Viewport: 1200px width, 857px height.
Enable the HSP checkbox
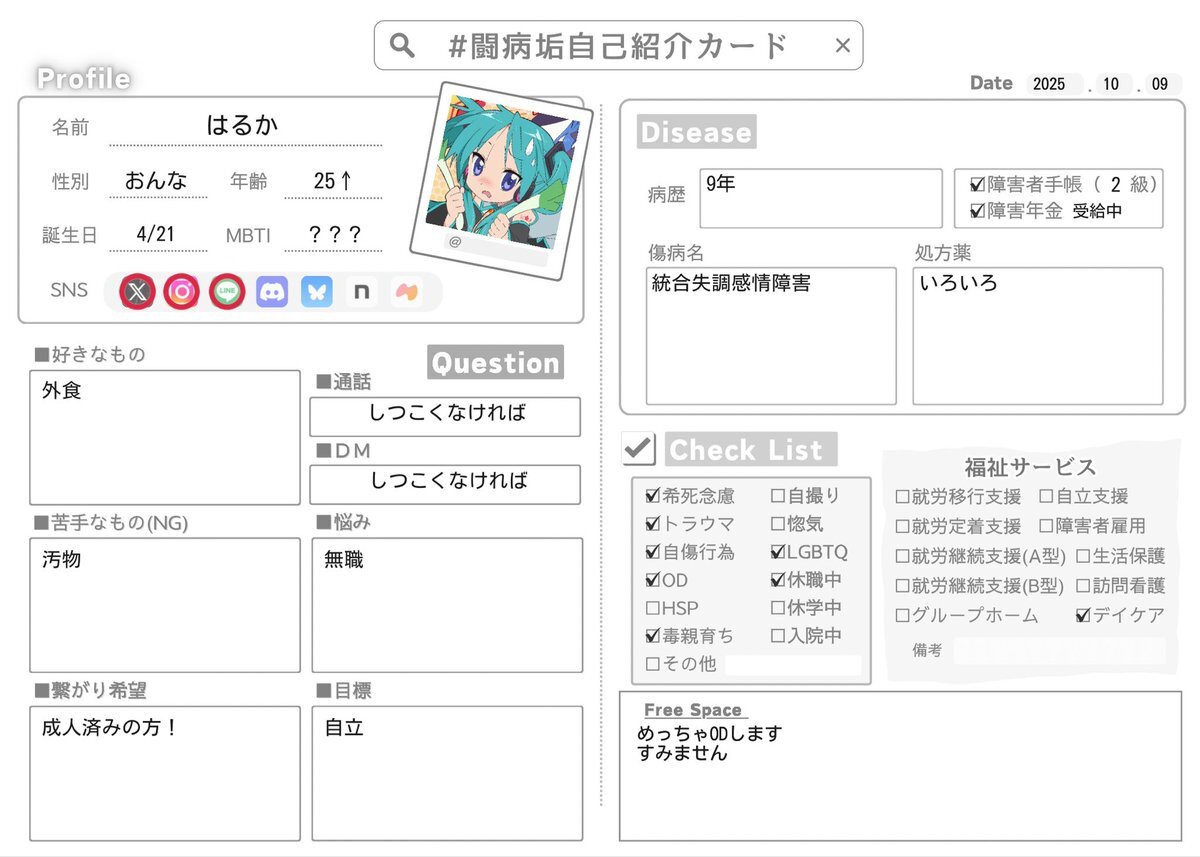pos(653,607)
